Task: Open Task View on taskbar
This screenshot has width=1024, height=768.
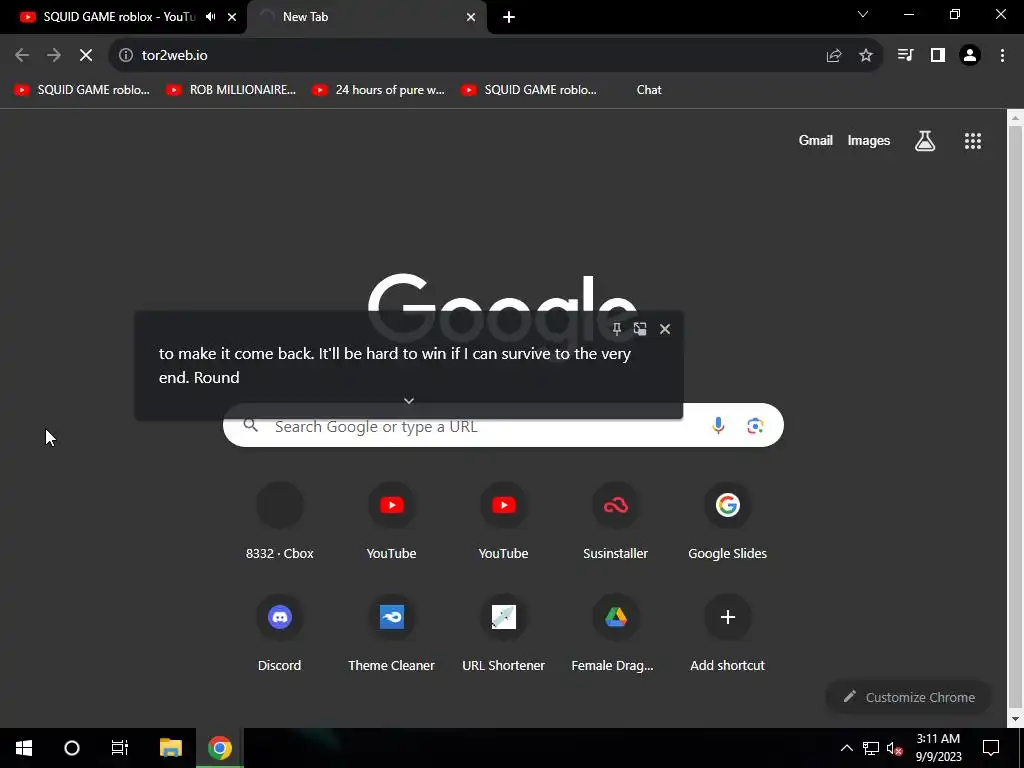Action: pyautogui.click(x=120, y=748)
